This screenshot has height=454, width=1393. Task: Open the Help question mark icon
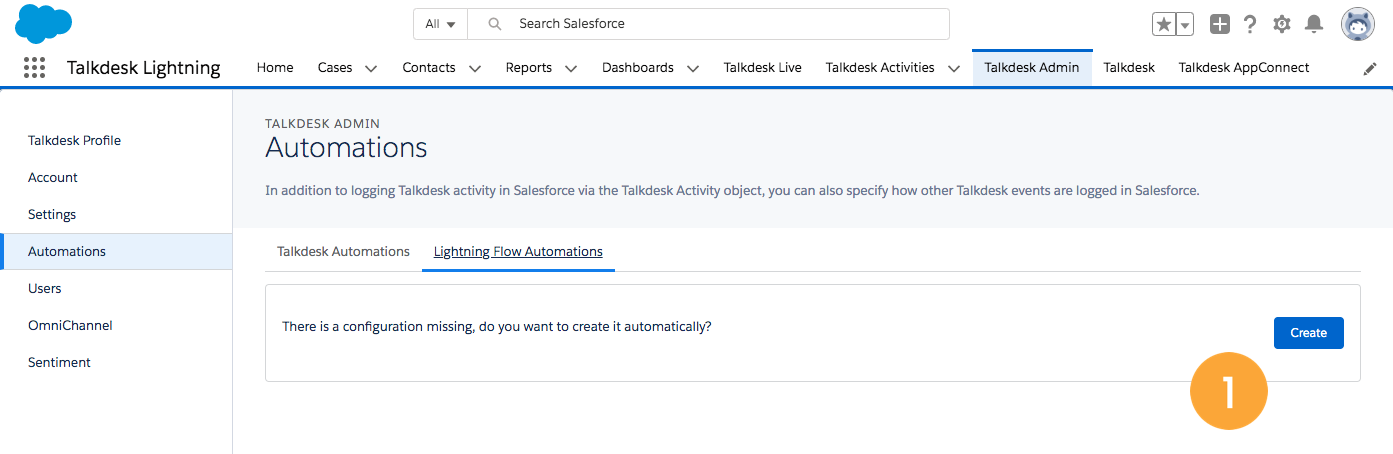1250,24
